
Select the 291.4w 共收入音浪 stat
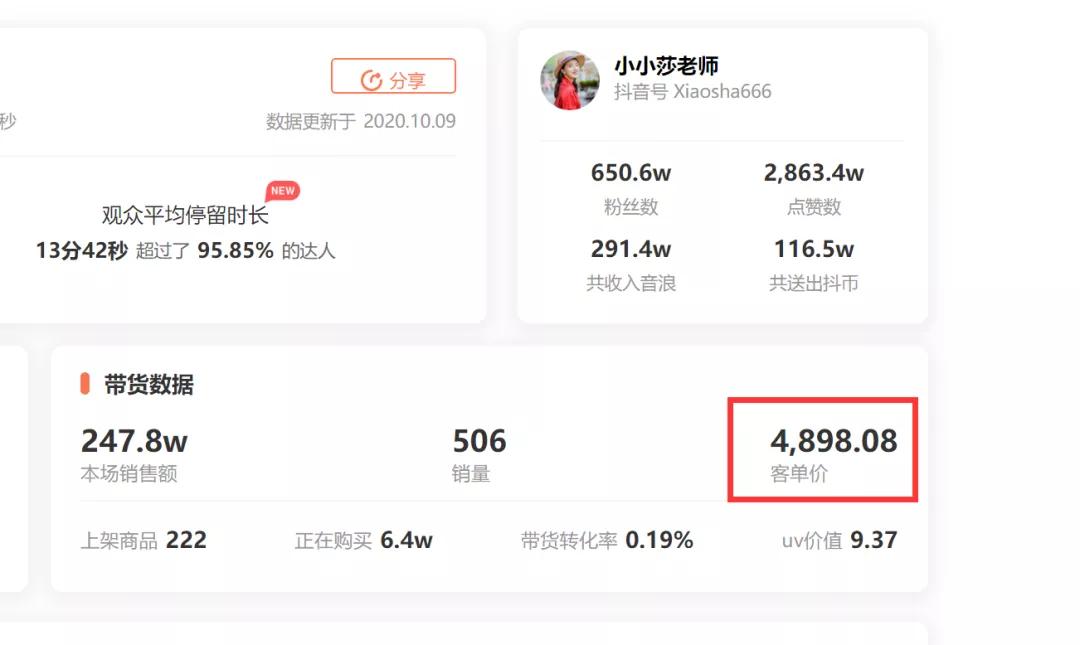[631, 265]
